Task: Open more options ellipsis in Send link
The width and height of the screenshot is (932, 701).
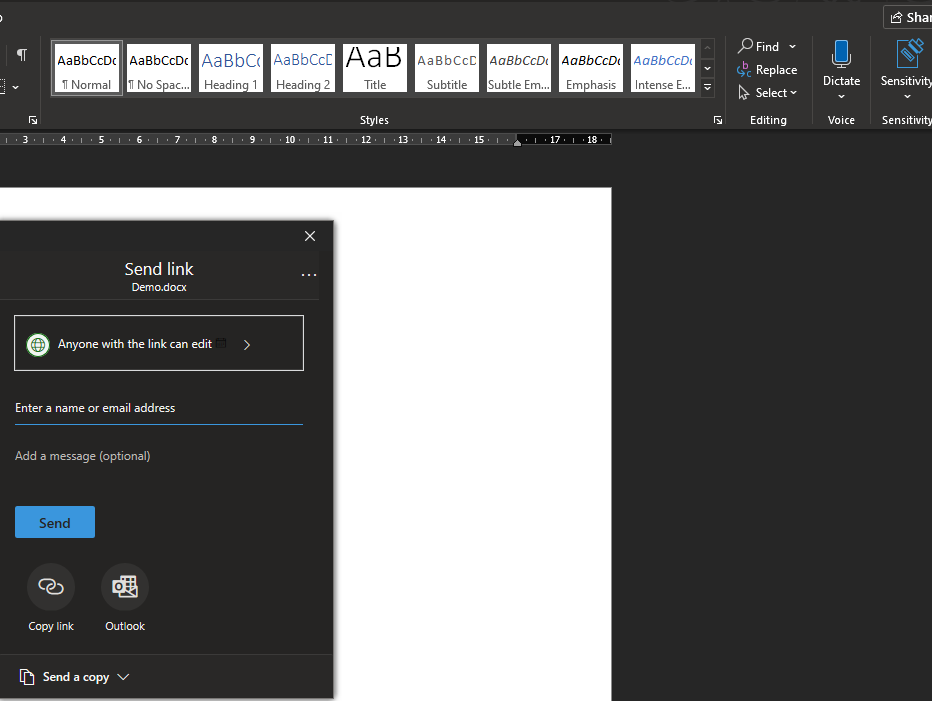Action: pyautogui.click(x=309, y=275)
